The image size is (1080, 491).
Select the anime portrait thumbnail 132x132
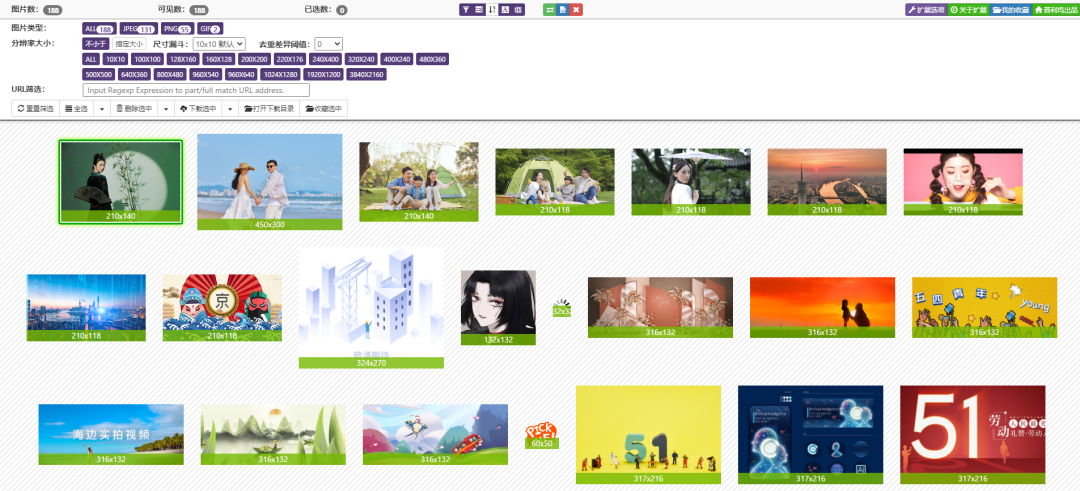pyautogui.click(x=498, y=307)
